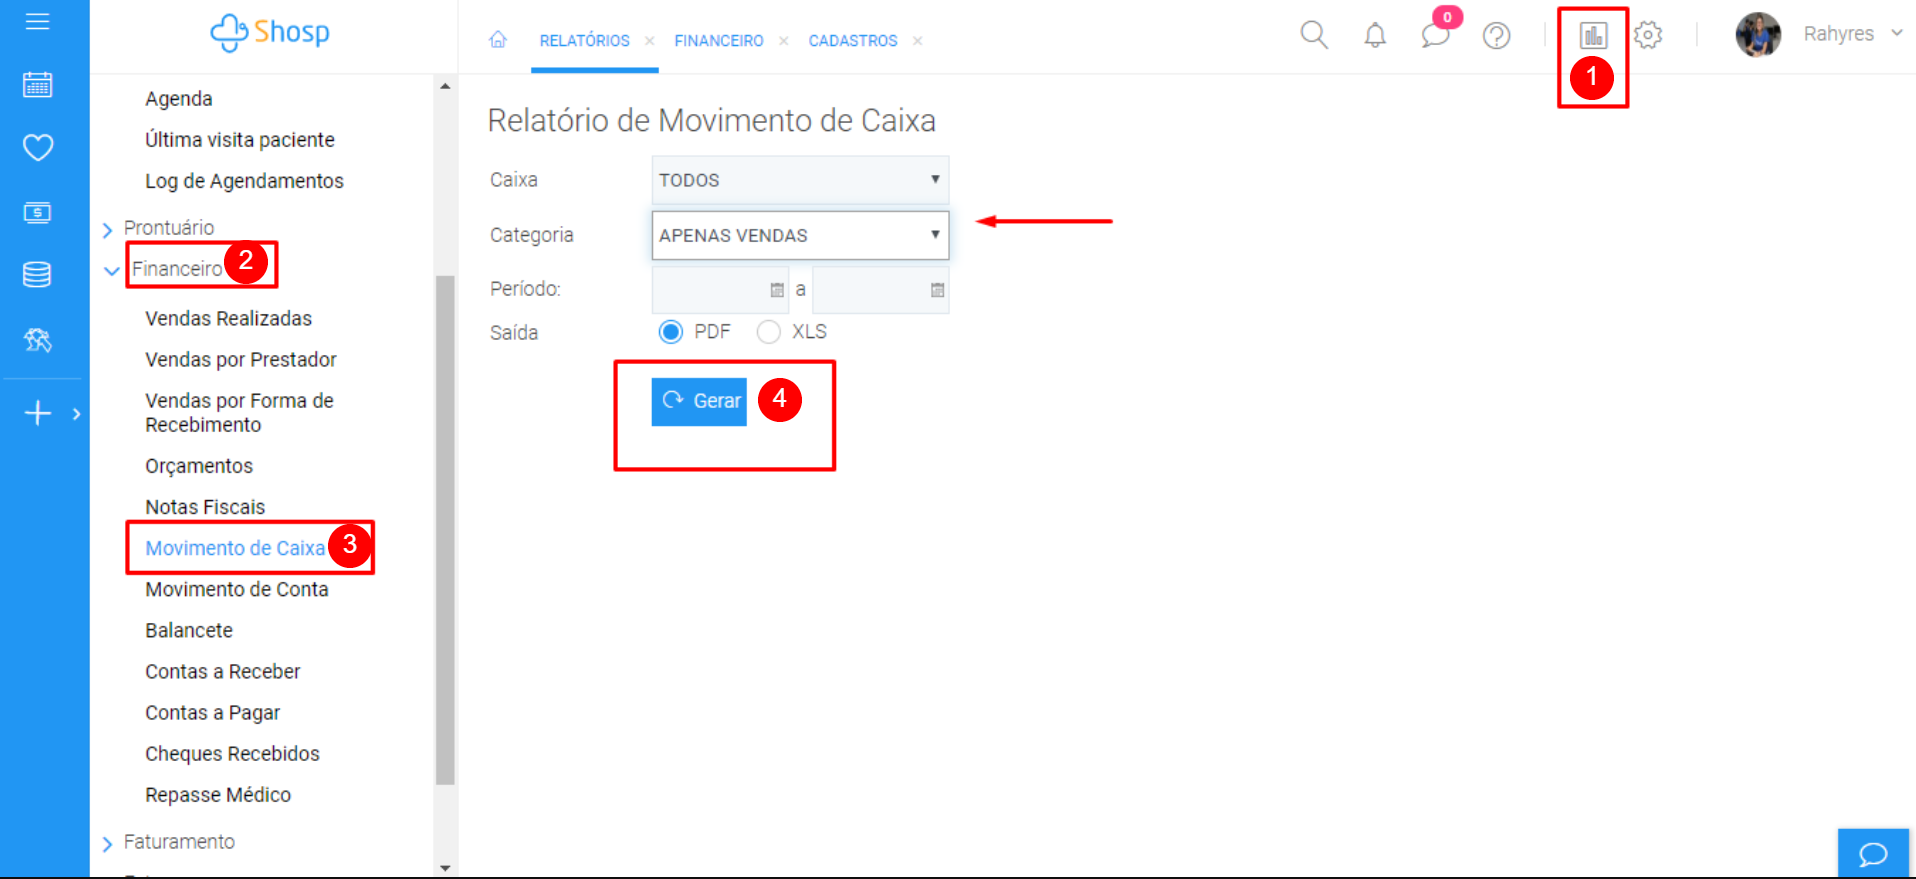Open Balancete report
Screen dimensions: 1916x879
pyautogui.click(x=189, y=631)
